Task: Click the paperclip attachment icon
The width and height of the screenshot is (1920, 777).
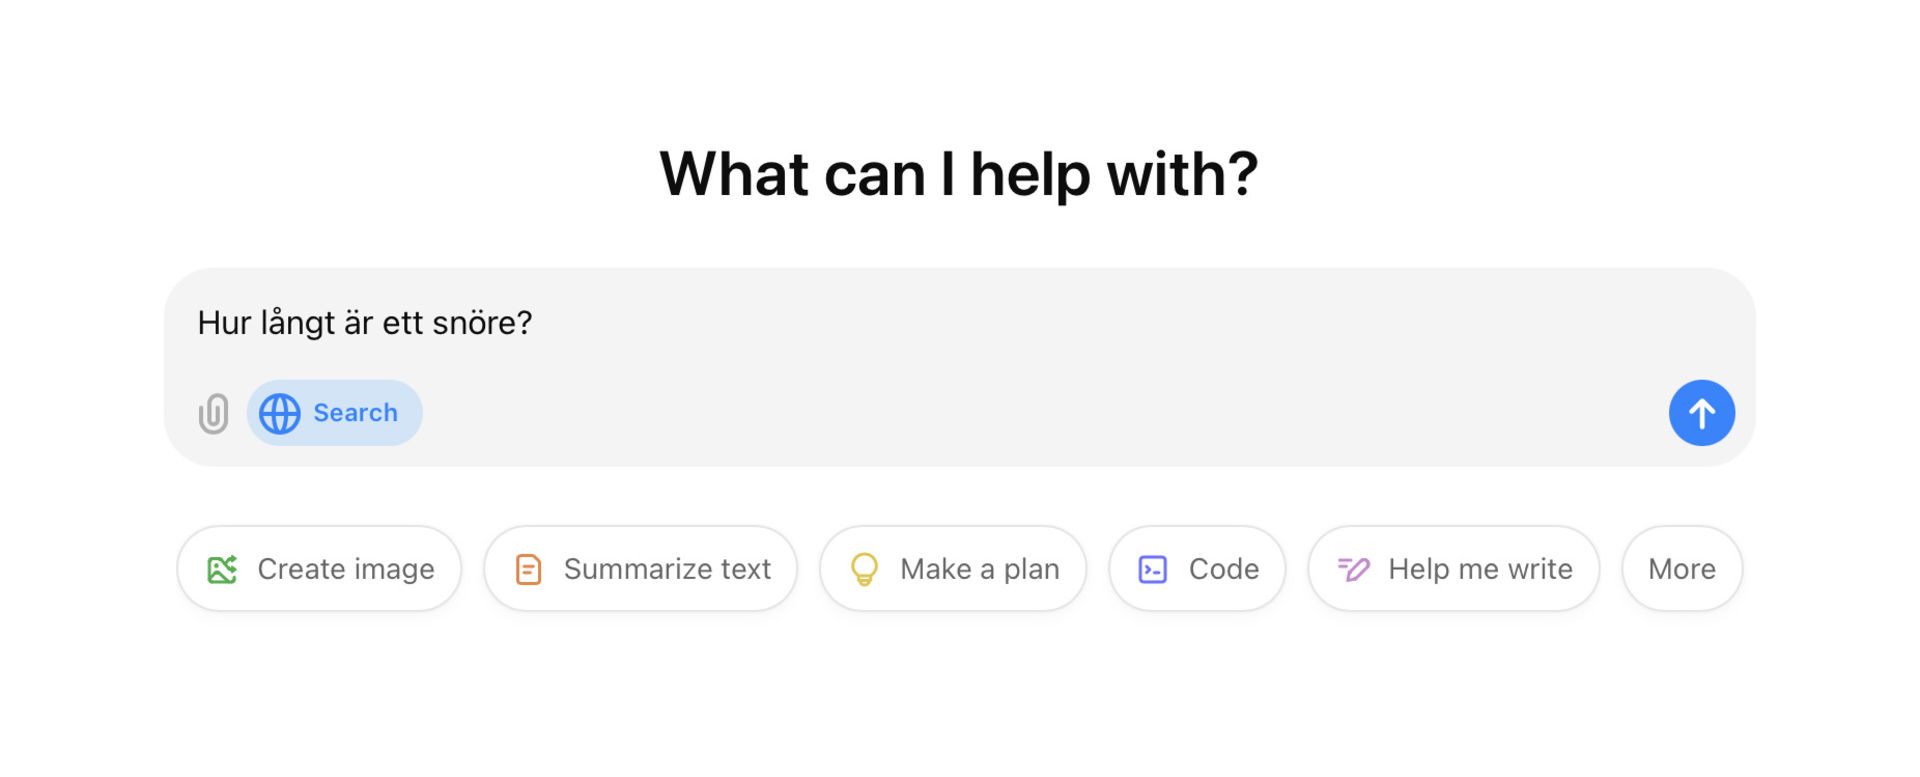Action: coord(213,412)
